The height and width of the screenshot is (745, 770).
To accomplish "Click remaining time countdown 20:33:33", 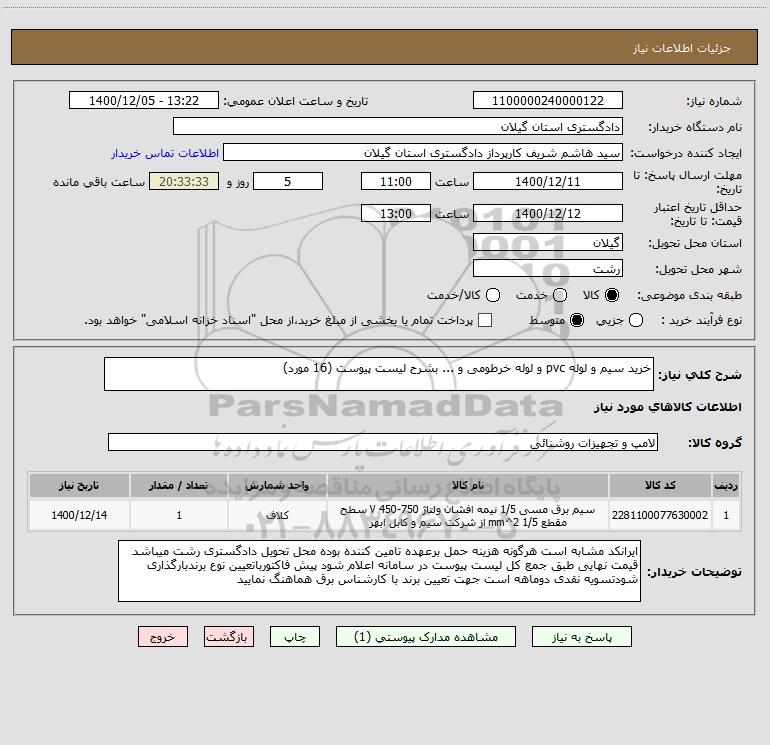I will (184, 181).
